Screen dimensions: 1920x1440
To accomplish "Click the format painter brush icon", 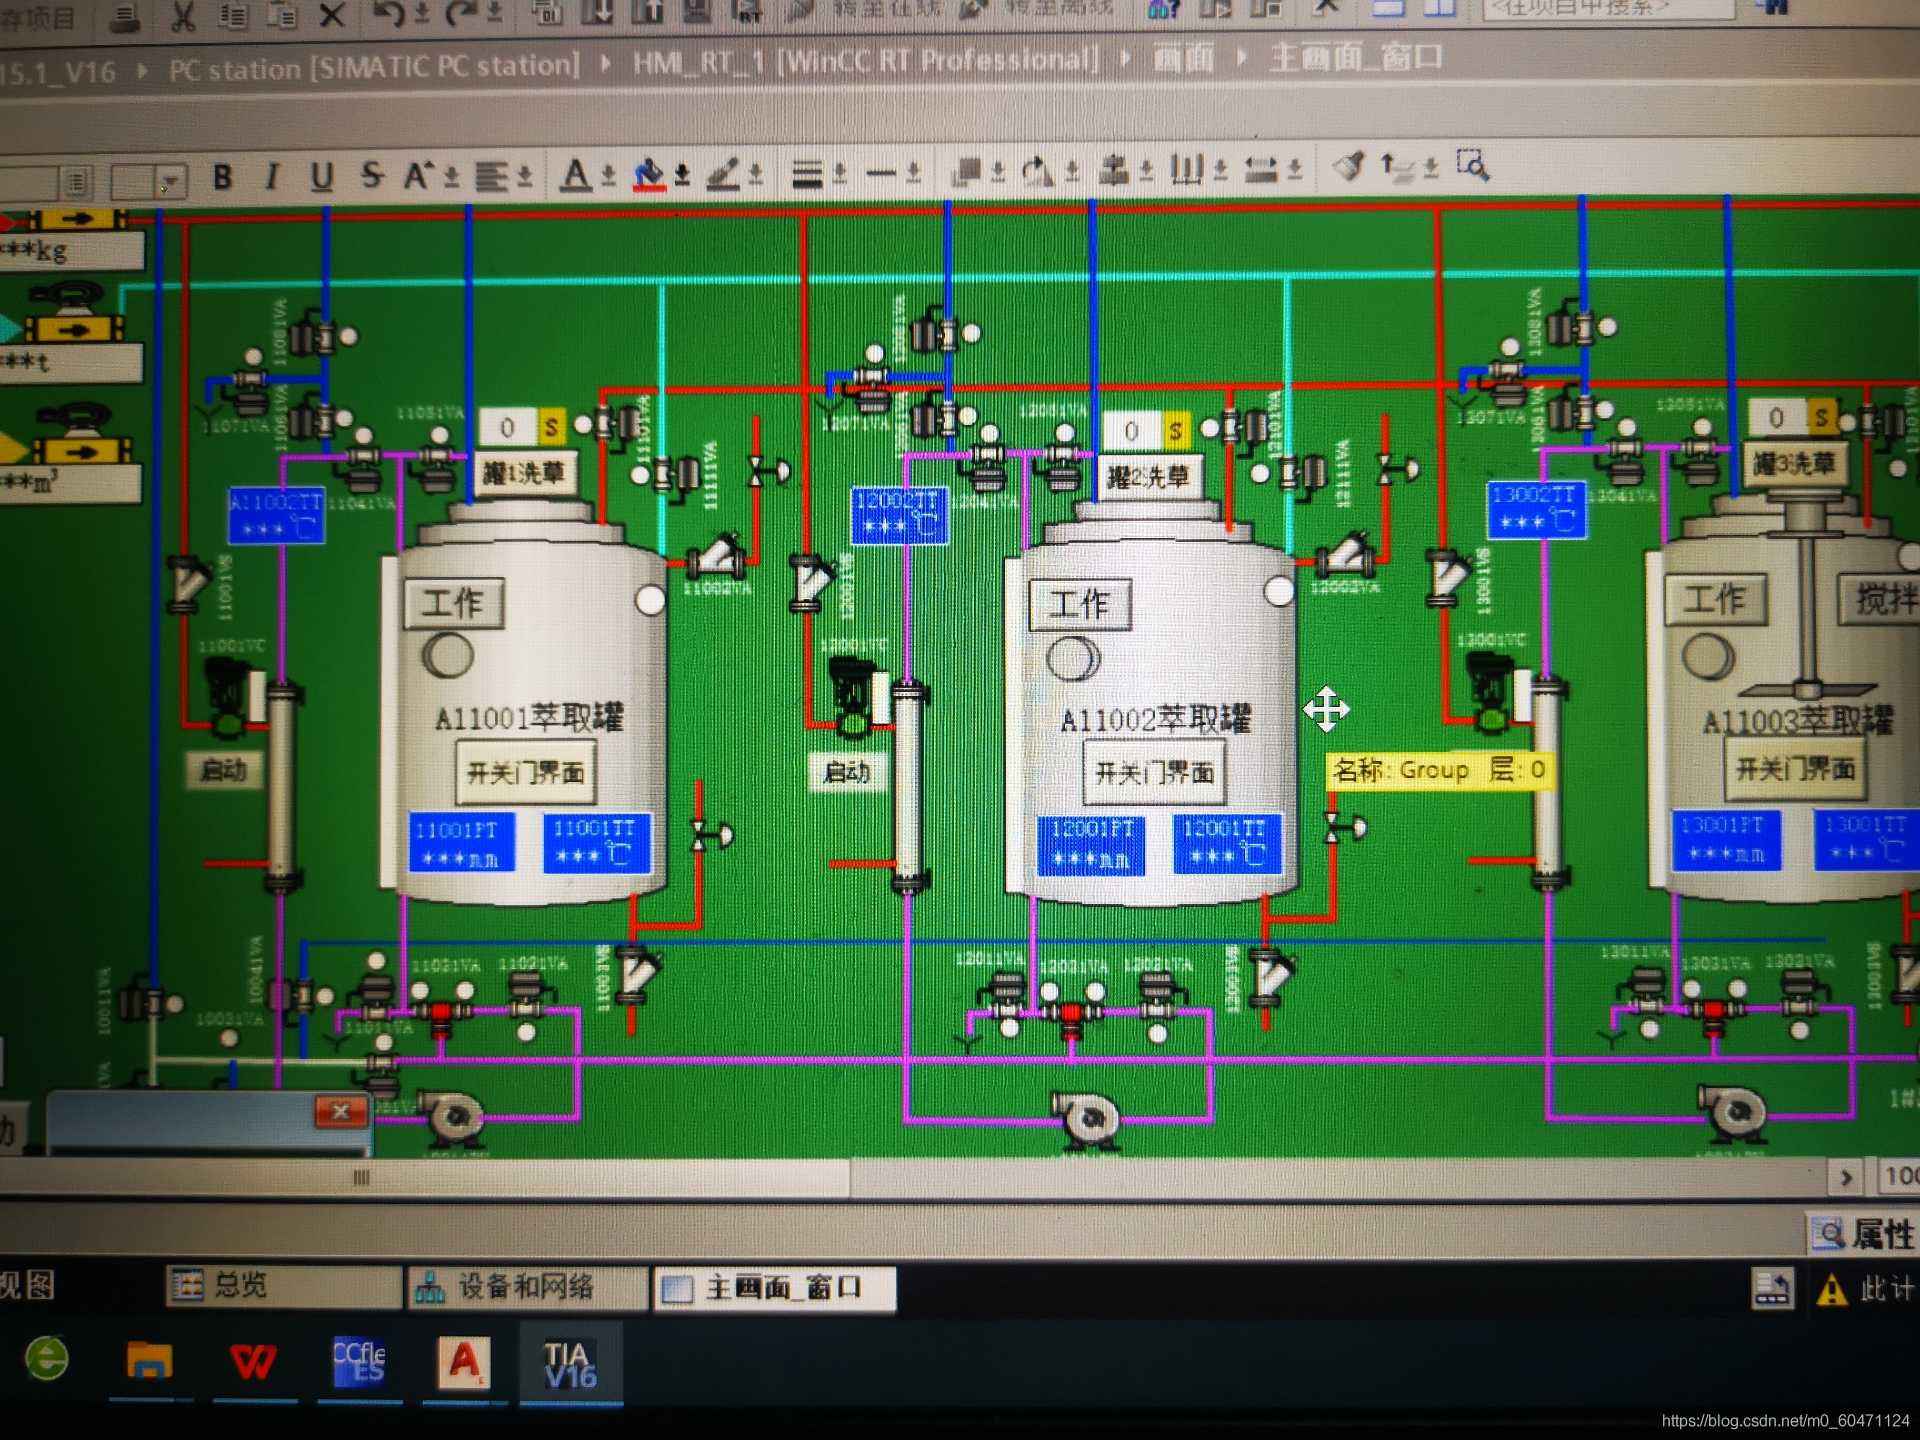I will coord(1349,165).
